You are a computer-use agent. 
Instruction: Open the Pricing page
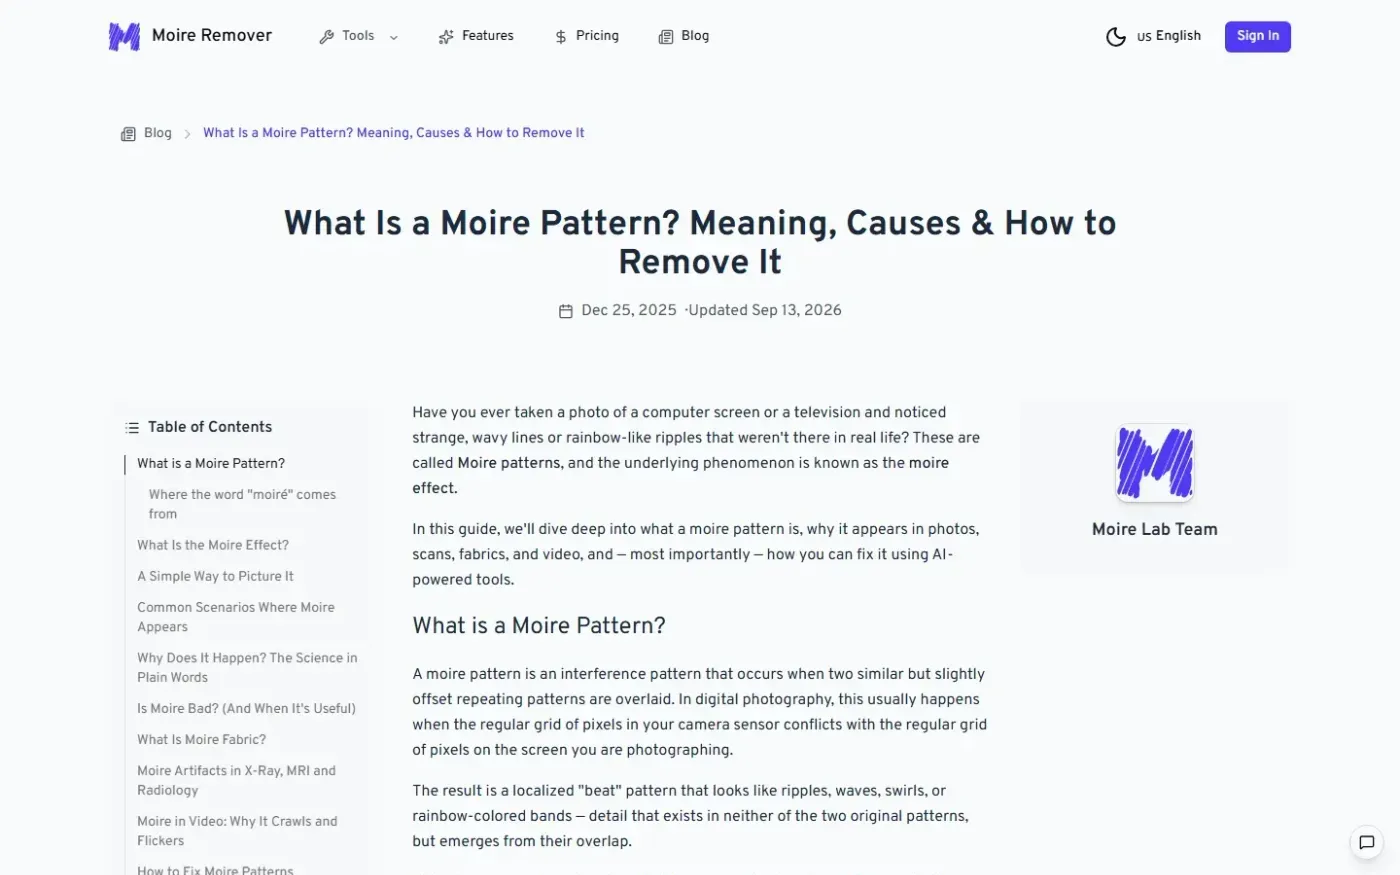(587, 36)
